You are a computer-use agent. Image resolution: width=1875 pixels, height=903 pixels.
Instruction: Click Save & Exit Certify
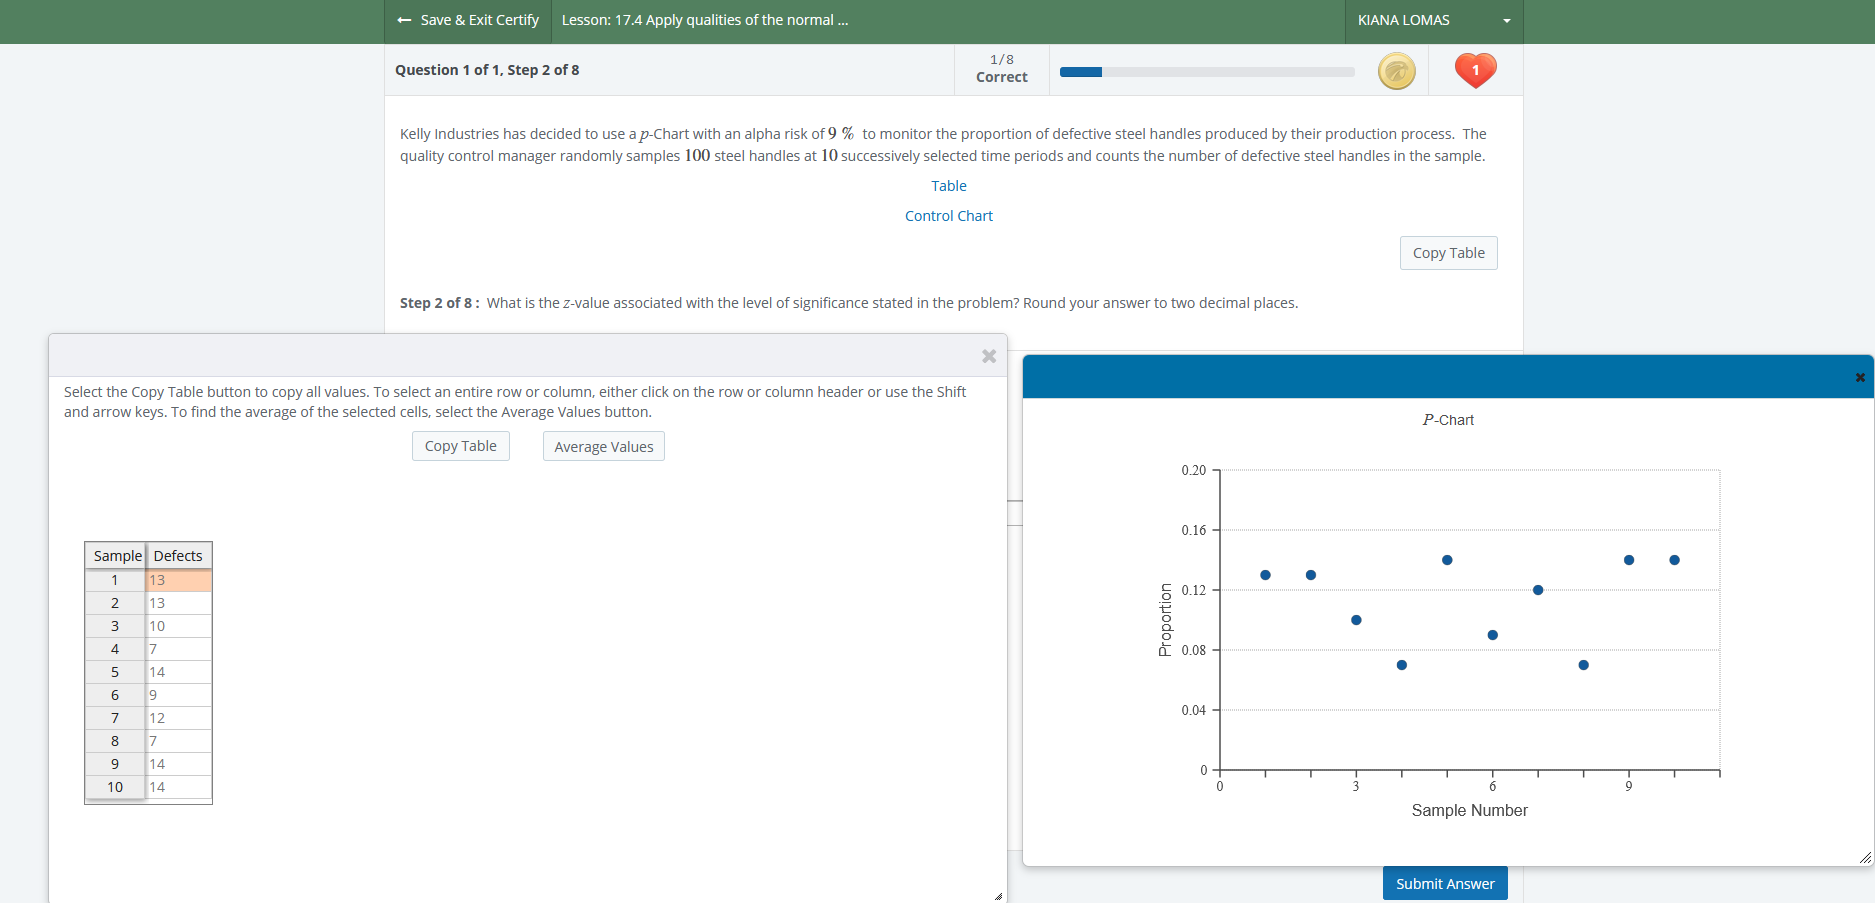[480, 20]
